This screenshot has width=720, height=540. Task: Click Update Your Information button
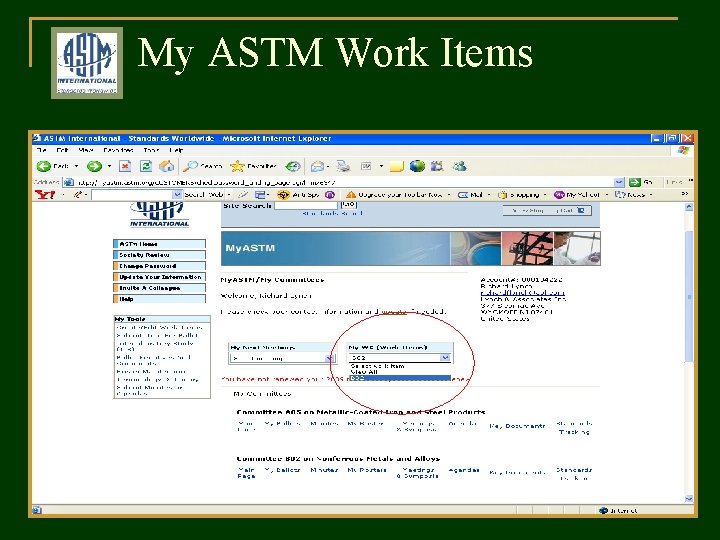click(159, 277)
